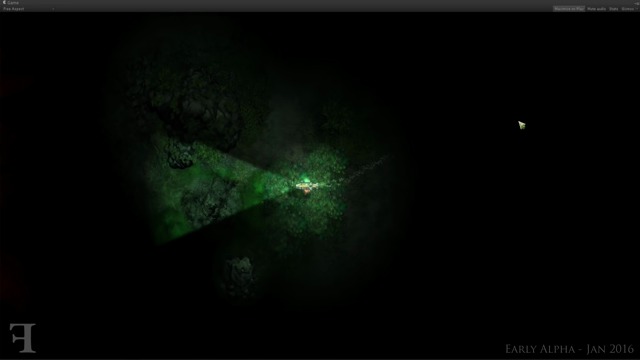The width and height of the screenshot is (640, 360).
Task: Click the arrow beside Free Aspect
Action: coord(53,9)
